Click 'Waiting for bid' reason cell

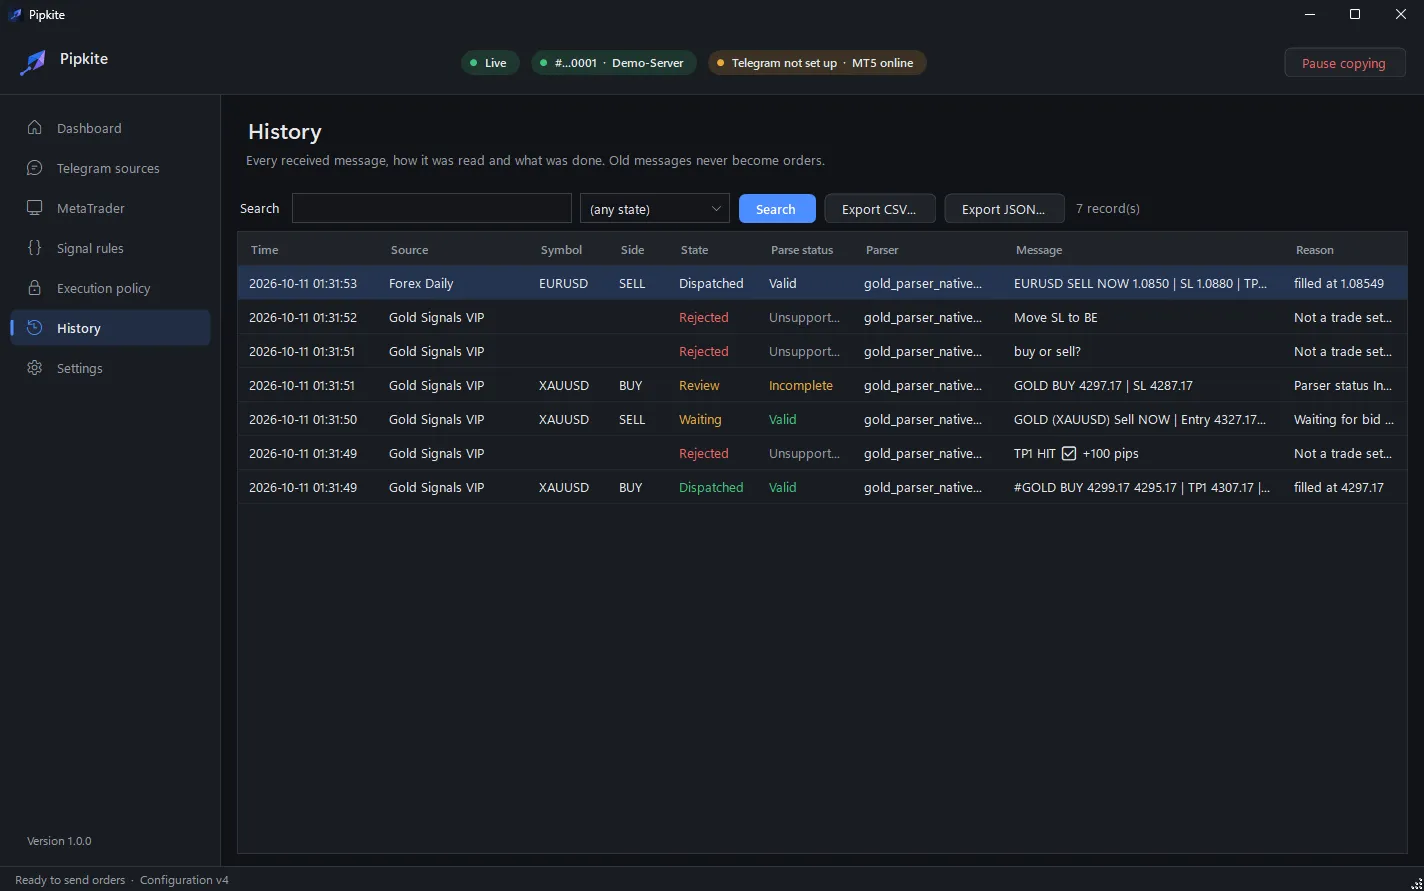[1344, 419]
